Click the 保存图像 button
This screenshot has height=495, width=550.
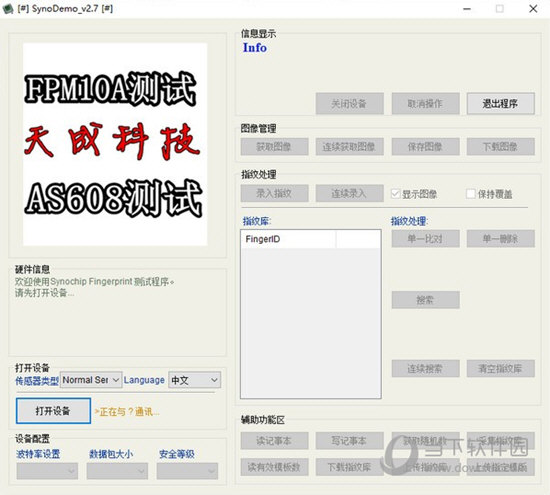coord(425,147)
